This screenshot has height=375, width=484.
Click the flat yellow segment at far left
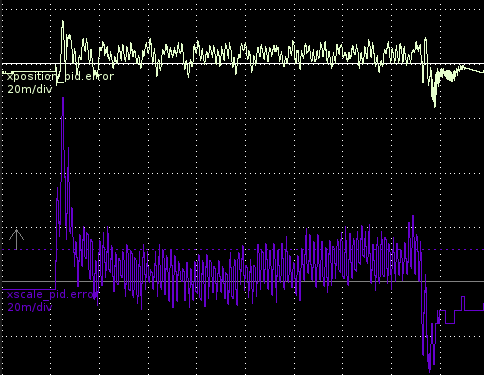pyautogui.click(x=29, y=72)
